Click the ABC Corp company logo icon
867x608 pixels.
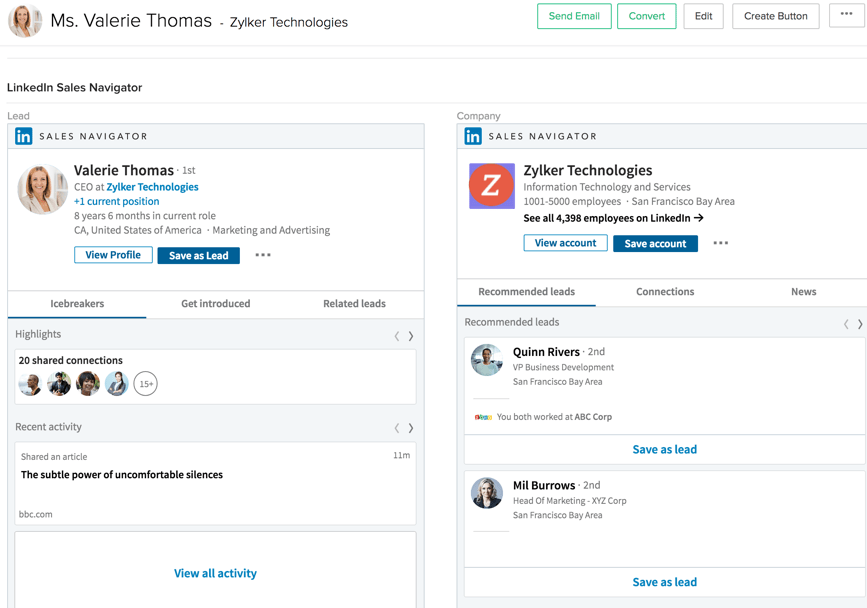483,417
